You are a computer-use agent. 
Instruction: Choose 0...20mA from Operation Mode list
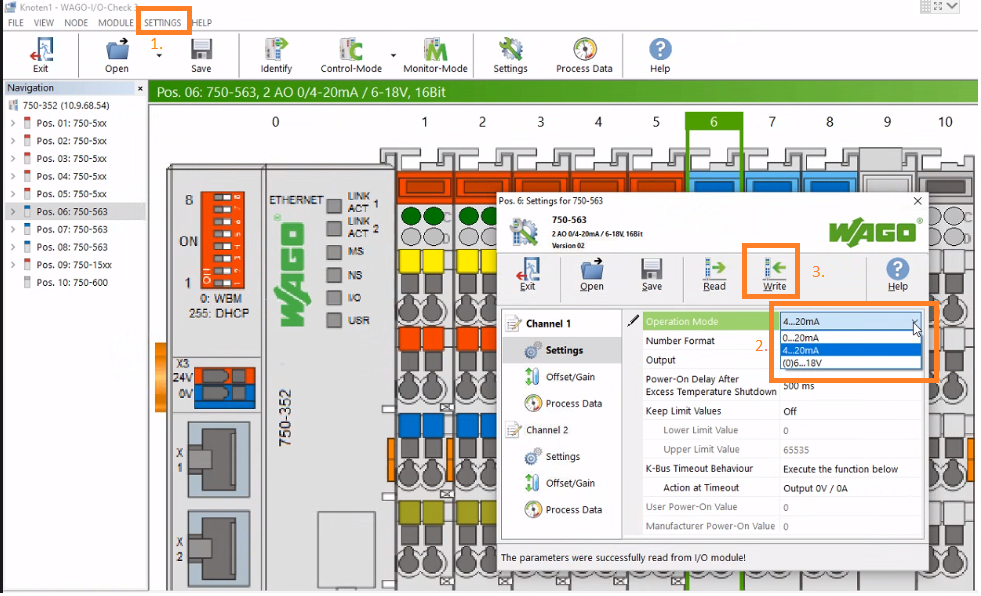(x=851, y=338)
